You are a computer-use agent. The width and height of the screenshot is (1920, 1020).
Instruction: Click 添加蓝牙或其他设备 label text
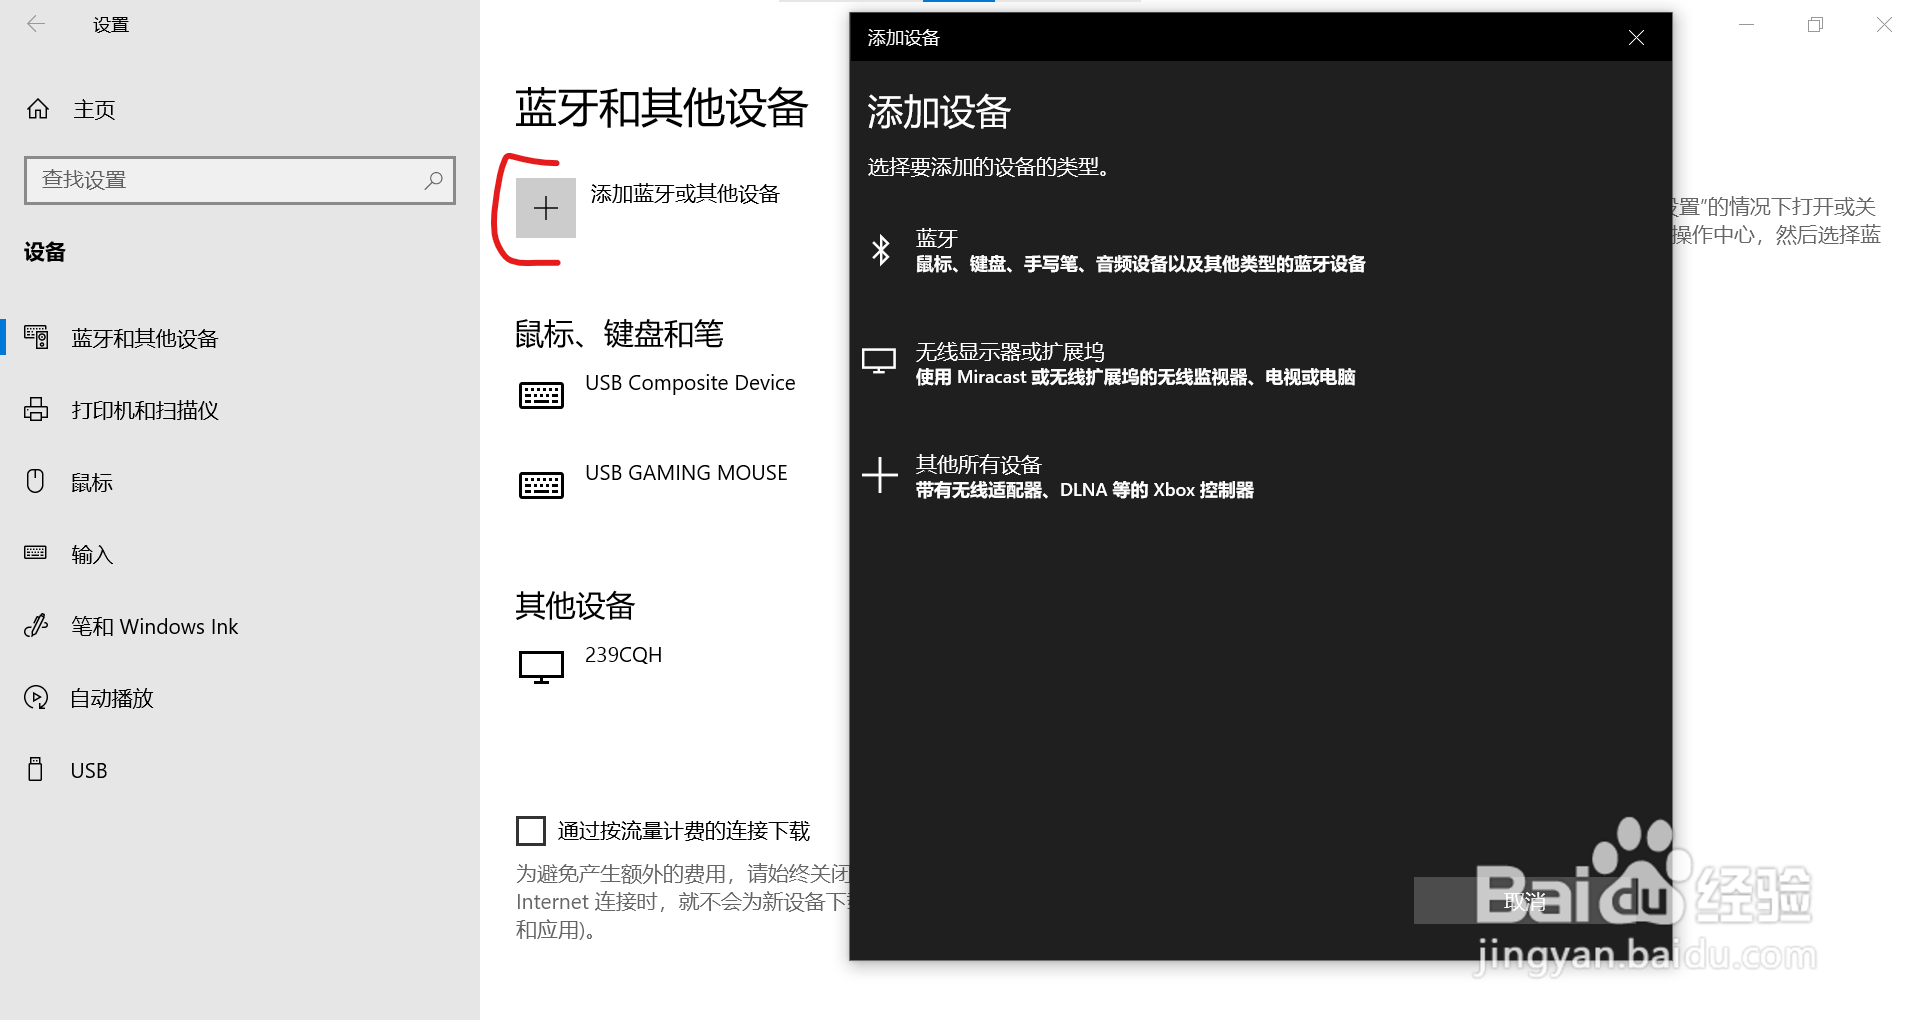(x=685, y=194)
